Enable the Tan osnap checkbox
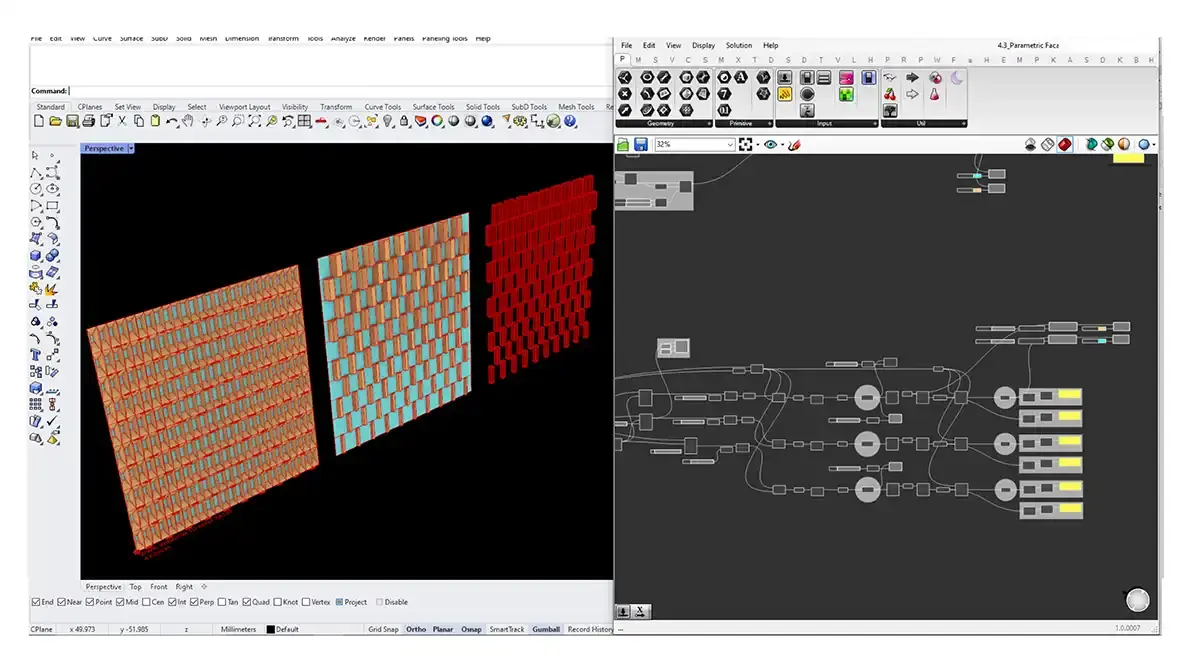The image size is (1190, 666). pyautogui.click(x=222, y=602)
